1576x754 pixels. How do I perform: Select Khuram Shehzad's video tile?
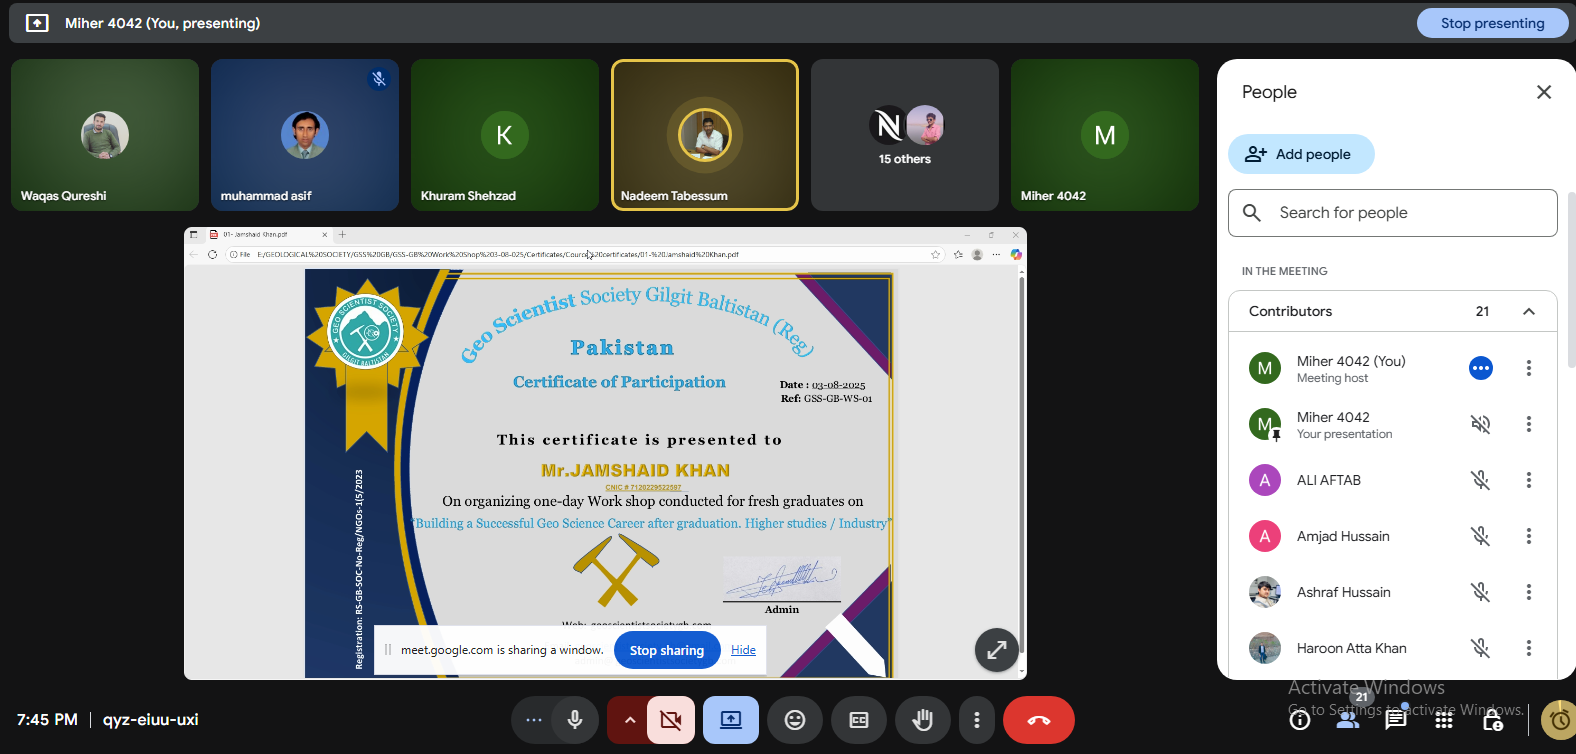click(x=505, y=135)
